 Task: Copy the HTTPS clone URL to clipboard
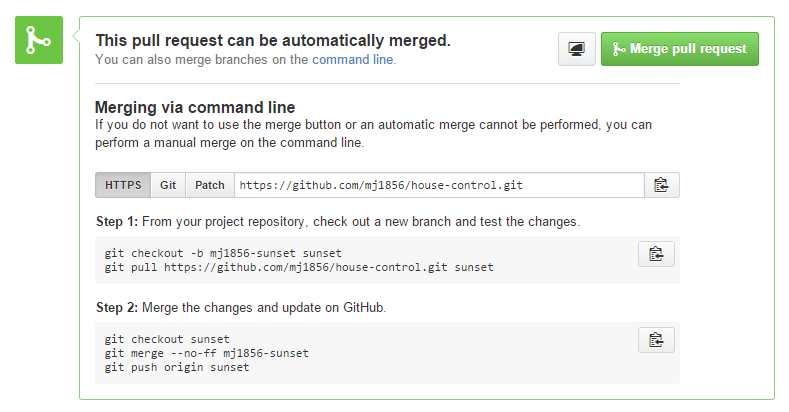point(661,185)
